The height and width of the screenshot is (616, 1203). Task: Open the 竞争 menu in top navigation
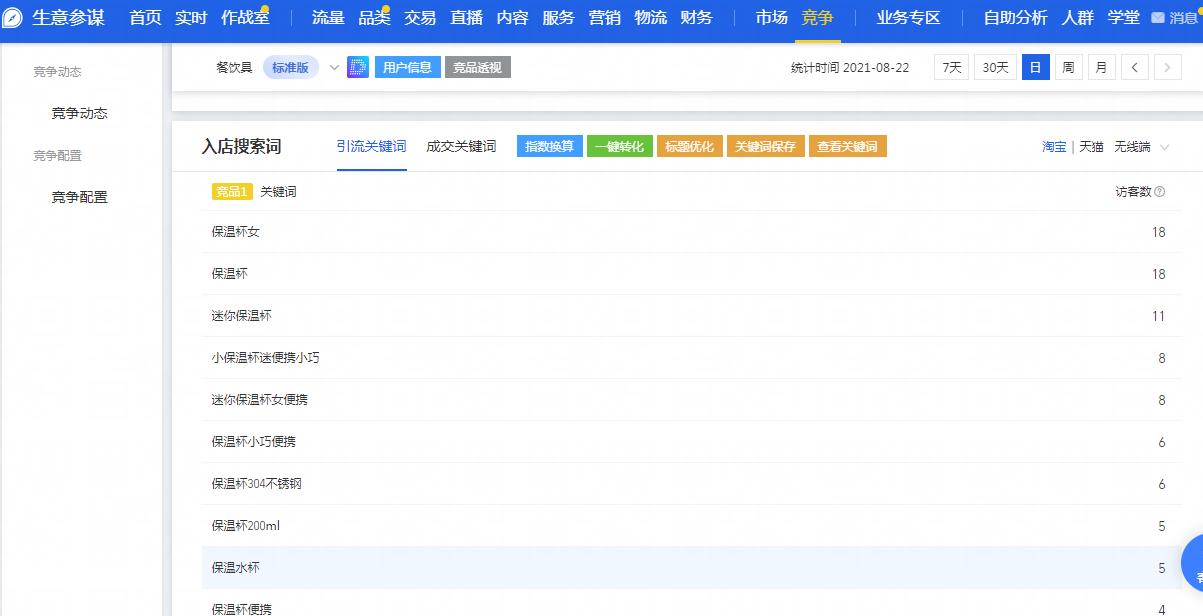click(817, 17)
